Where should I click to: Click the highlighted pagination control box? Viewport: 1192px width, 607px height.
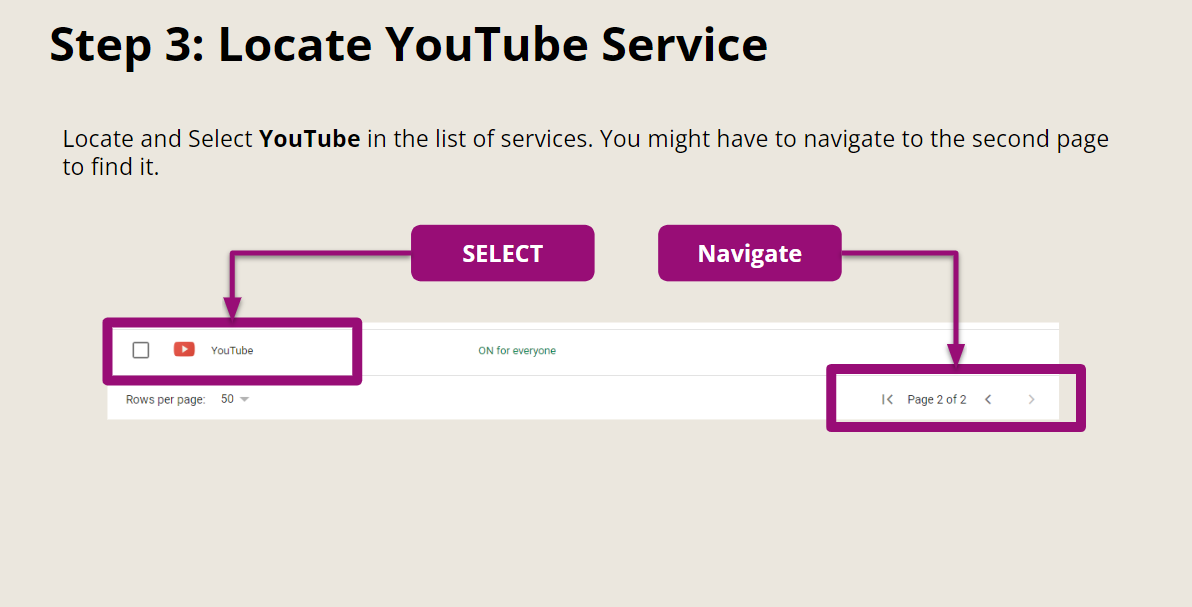[955, 397]
